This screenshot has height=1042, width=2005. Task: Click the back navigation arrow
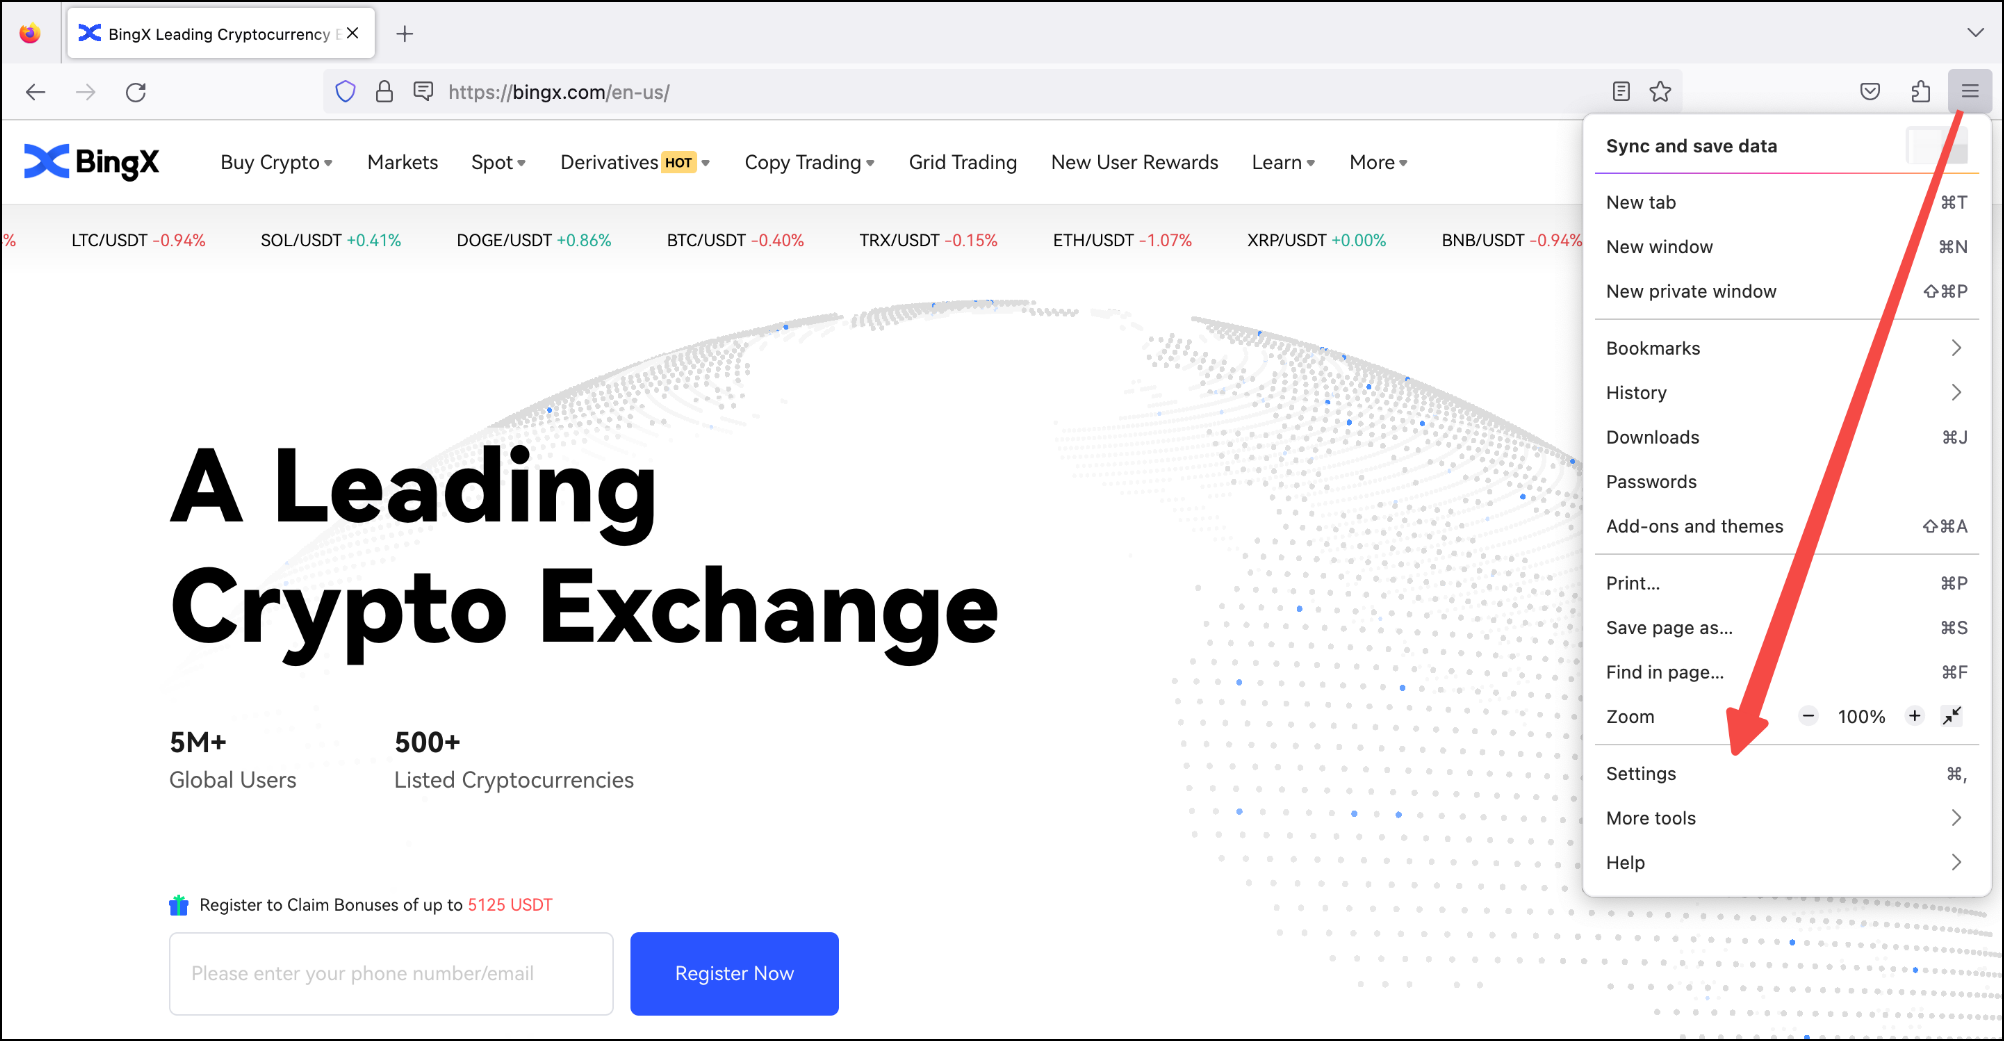point(36,92)
